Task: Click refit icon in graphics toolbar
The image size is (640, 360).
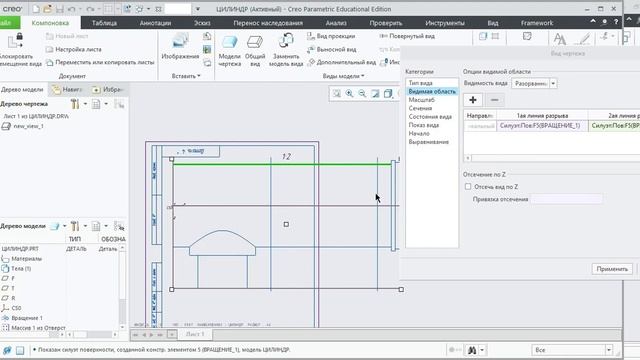Action: pos(336,93)
